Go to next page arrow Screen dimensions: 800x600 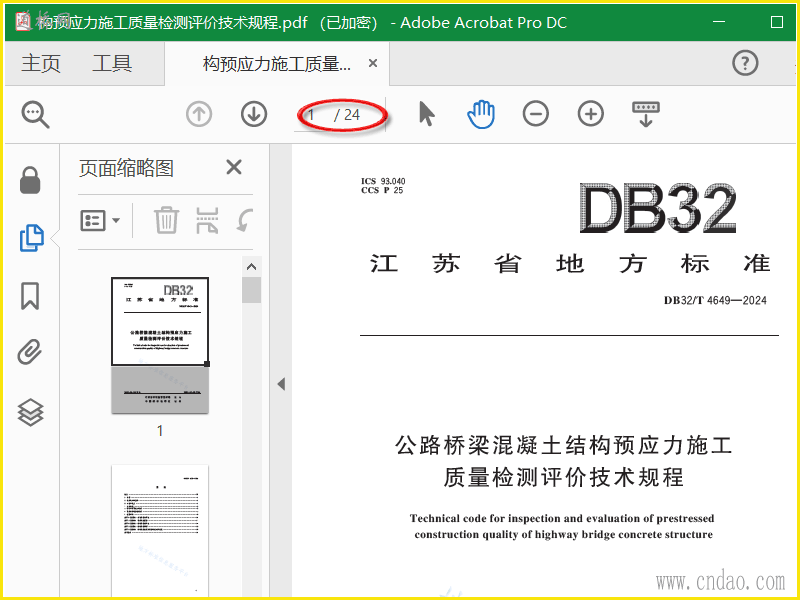point(254,114)
